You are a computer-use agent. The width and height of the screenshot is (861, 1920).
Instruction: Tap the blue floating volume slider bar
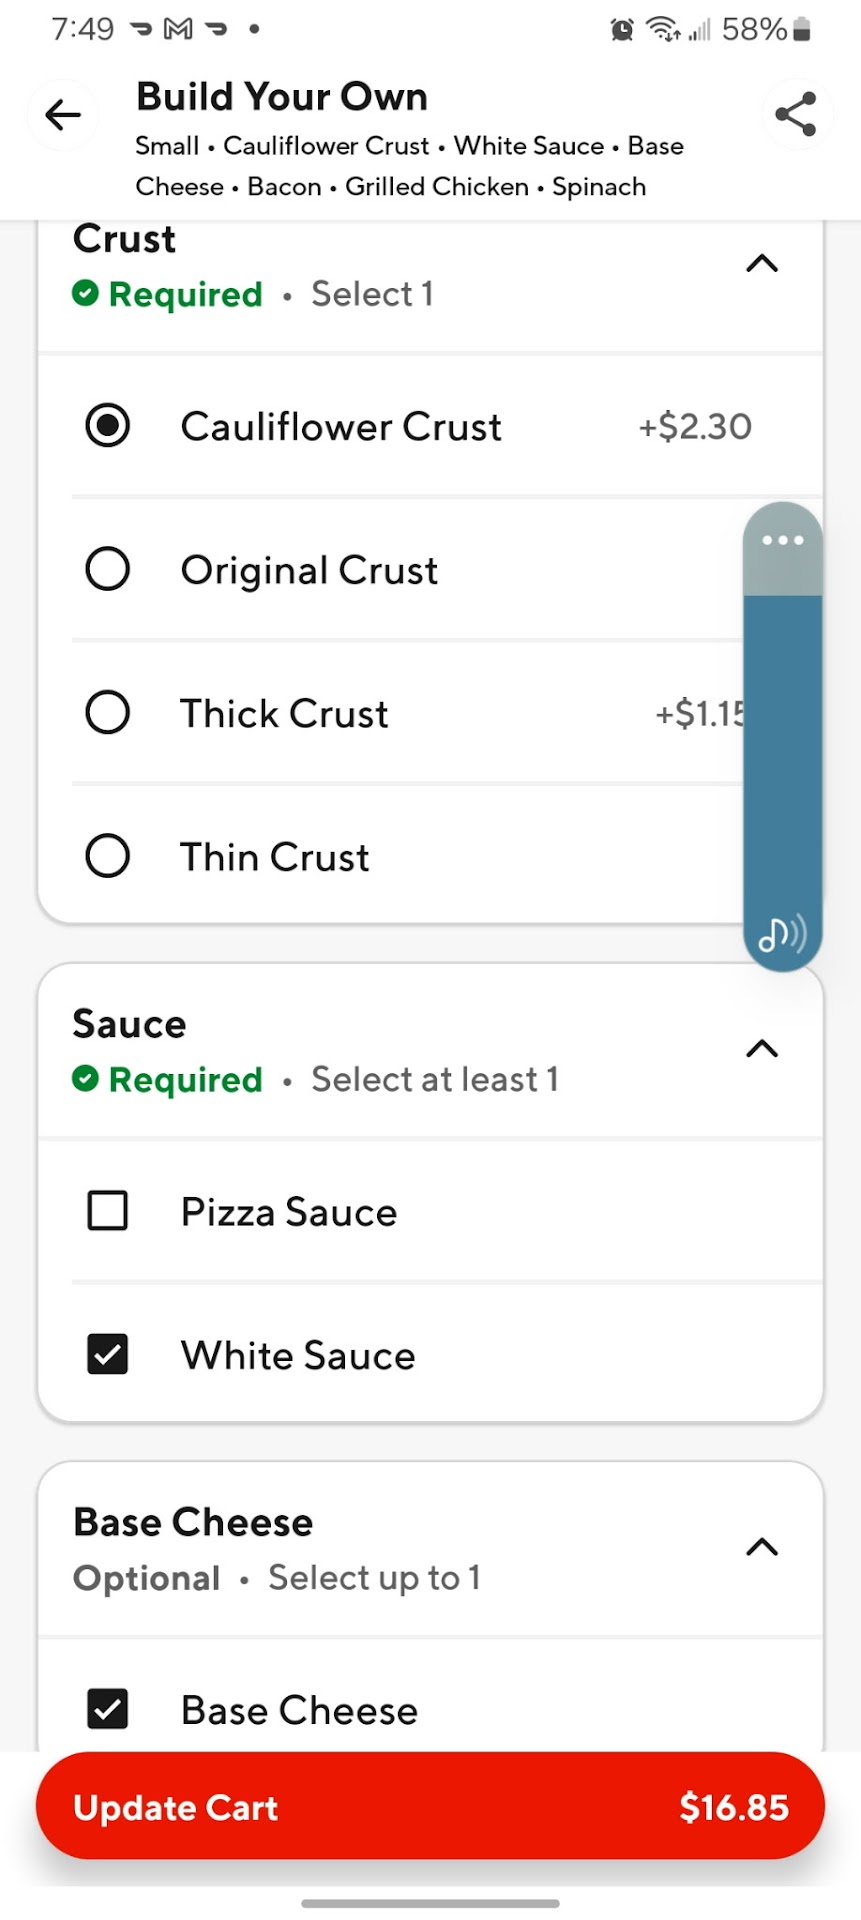click(782, 750)
